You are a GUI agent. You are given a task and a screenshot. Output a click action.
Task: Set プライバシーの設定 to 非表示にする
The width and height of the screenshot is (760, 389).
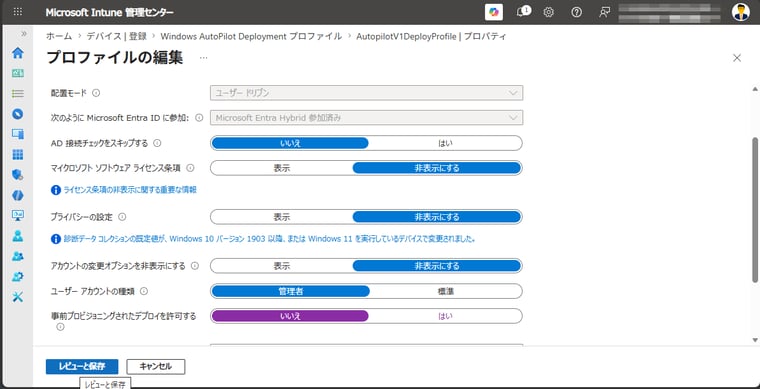pos(437,217)
